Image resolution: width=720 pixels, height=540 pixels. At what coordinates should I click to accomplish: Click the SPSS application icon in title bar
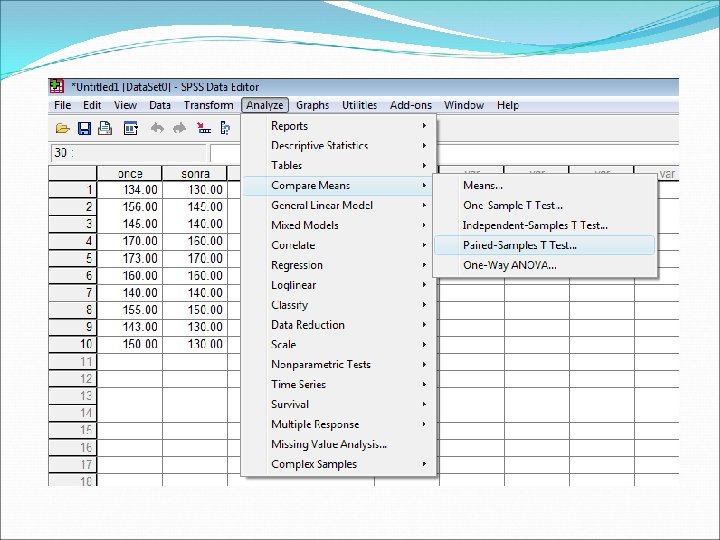point(56,86)
